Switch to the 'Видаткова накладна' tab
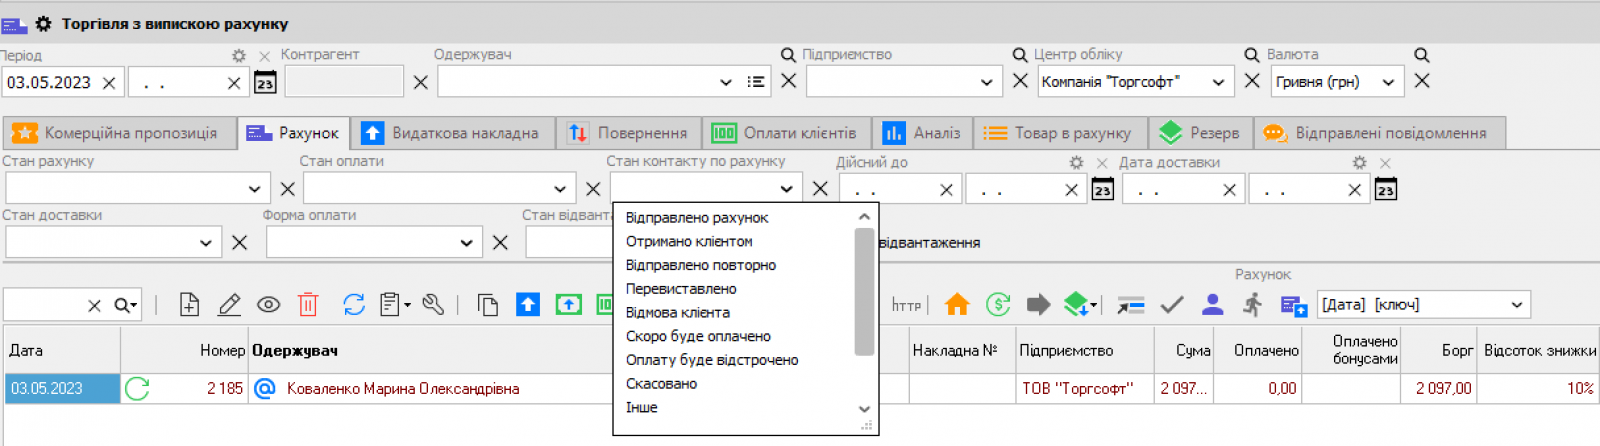Image resolution: width=1600 pixels, height=446 pixels. (454, 133)
